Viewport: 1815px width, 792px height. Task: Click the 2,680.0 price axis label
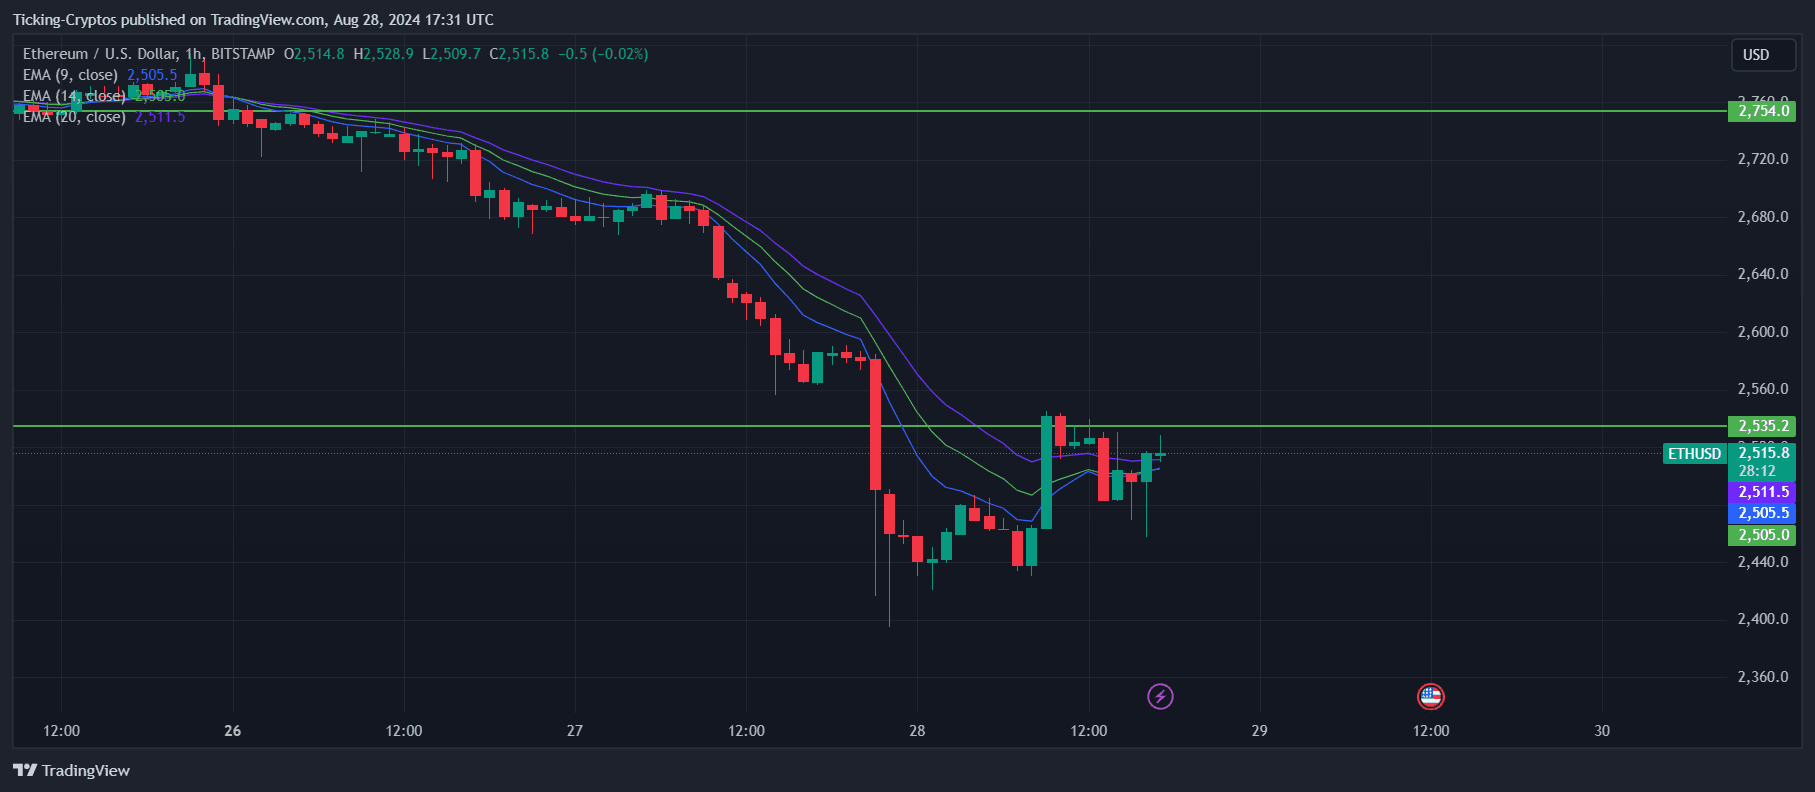[1763, 217]
